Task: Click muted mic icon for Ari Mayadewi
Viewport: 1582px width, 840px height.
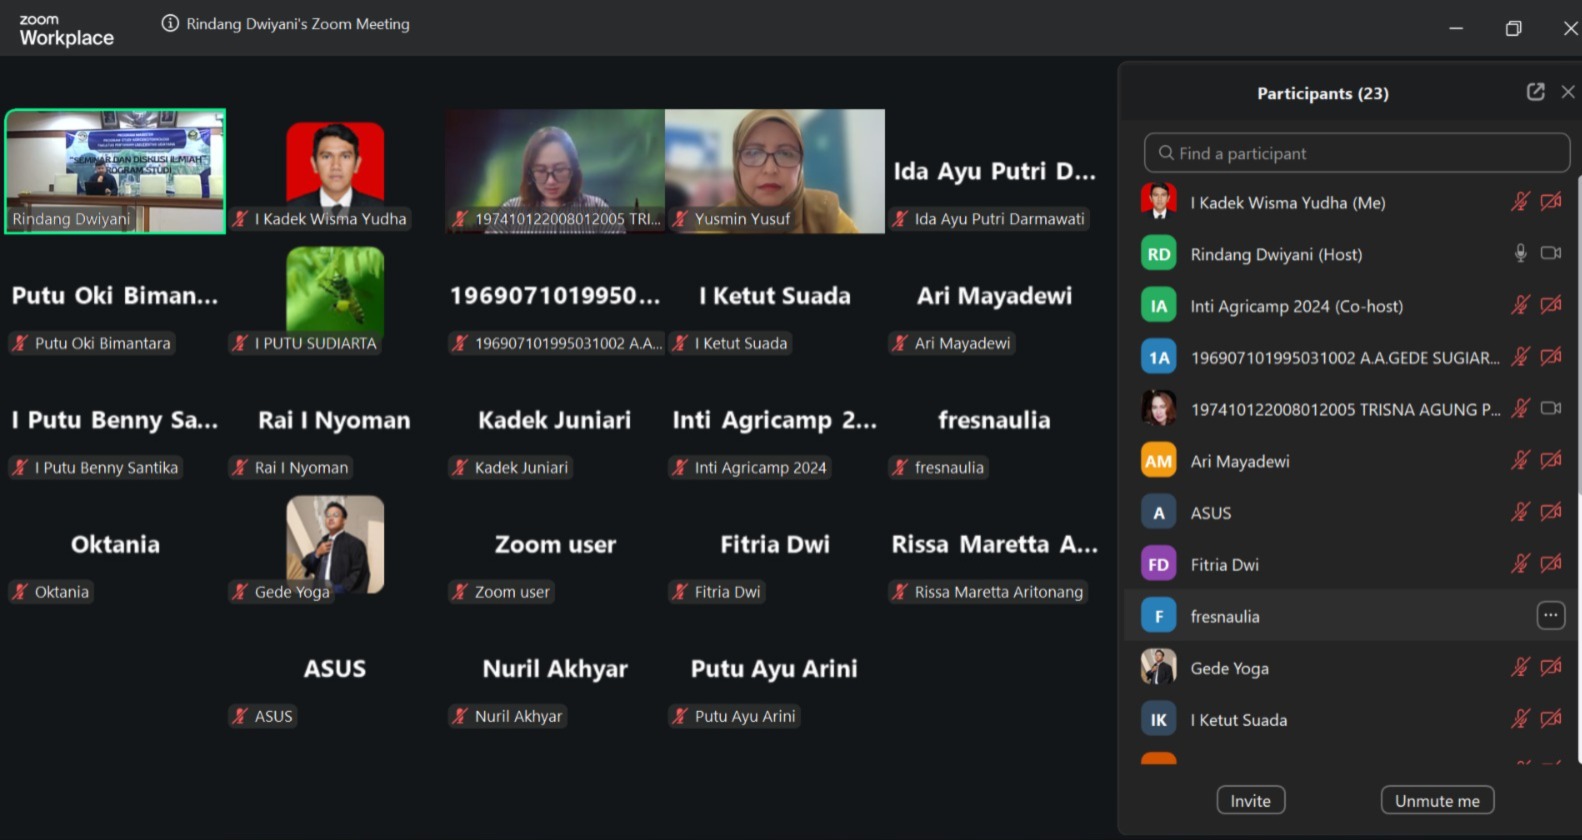Action: [1519, 460]
